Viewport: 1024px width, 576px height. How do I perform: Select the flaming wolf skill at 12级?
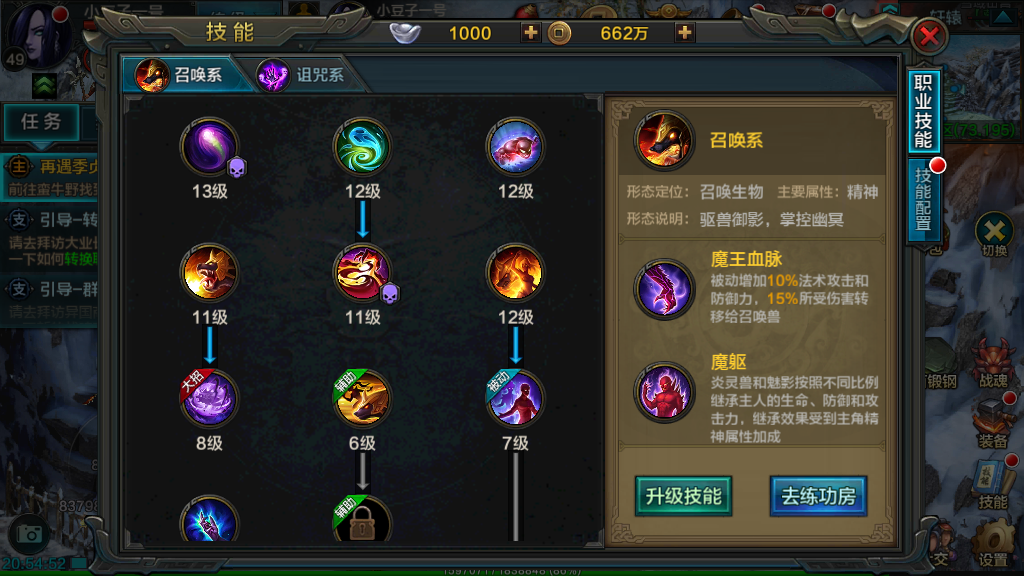tap(515, 272)
